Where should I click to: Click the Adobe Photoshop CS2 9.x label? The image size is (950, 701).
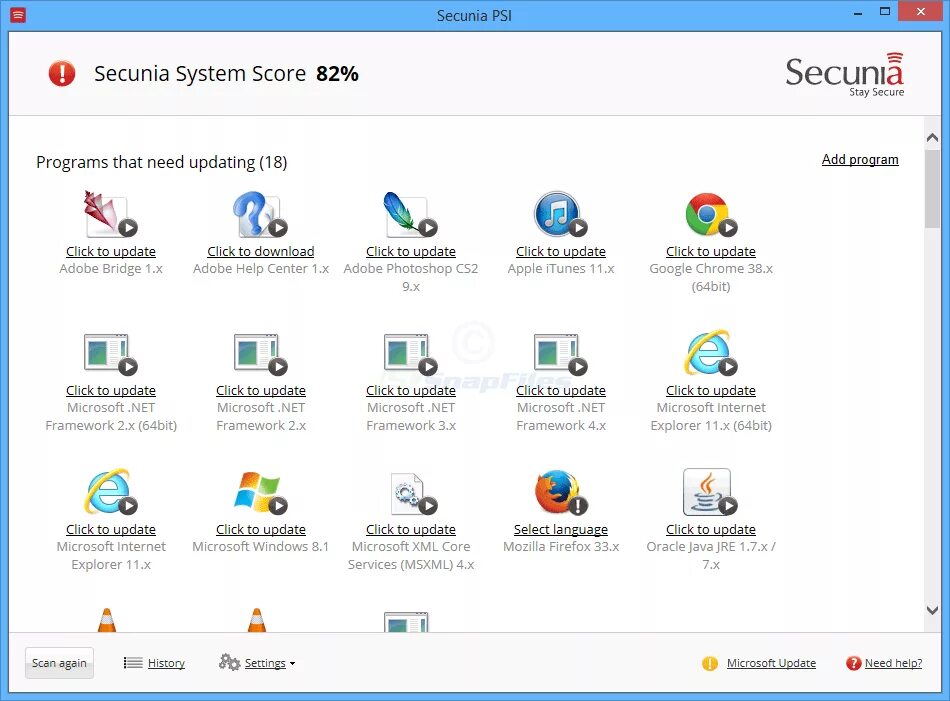tap(411, 277)
